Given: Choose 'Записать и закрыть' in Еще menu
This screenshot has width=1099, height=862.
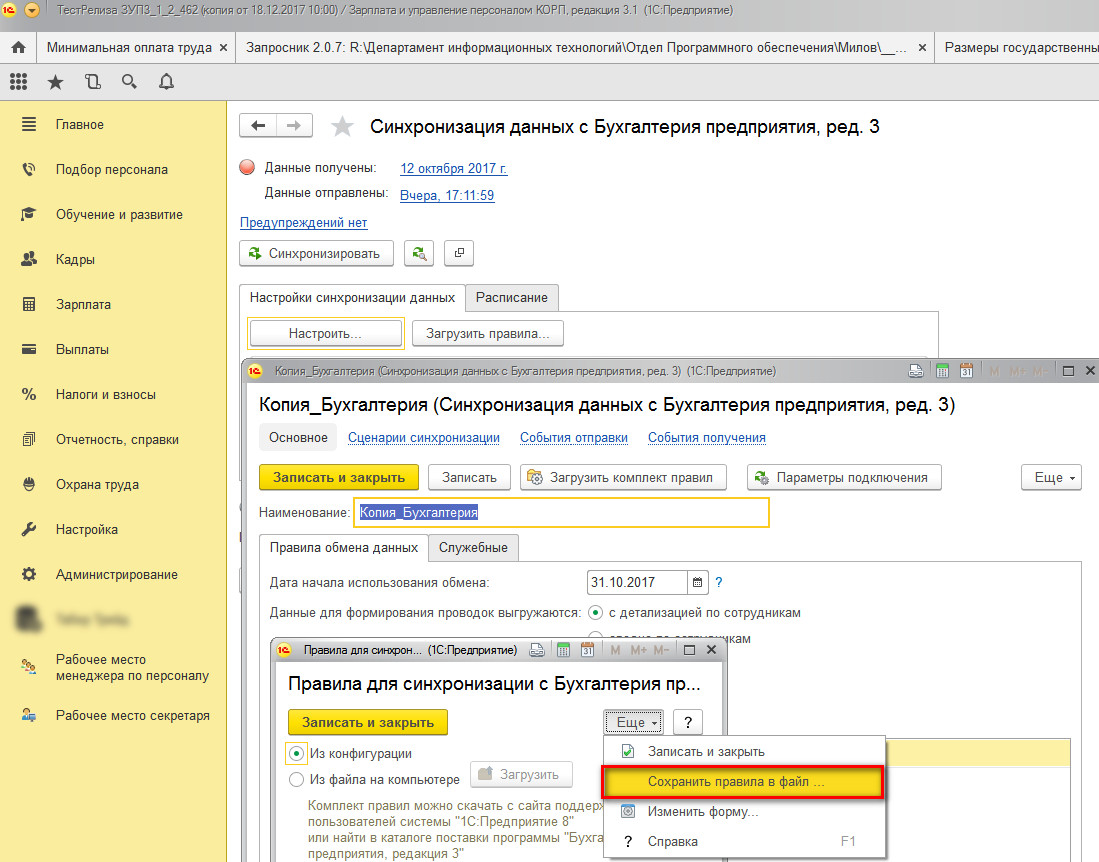Looking at the screenshot, I should [744, 751].
